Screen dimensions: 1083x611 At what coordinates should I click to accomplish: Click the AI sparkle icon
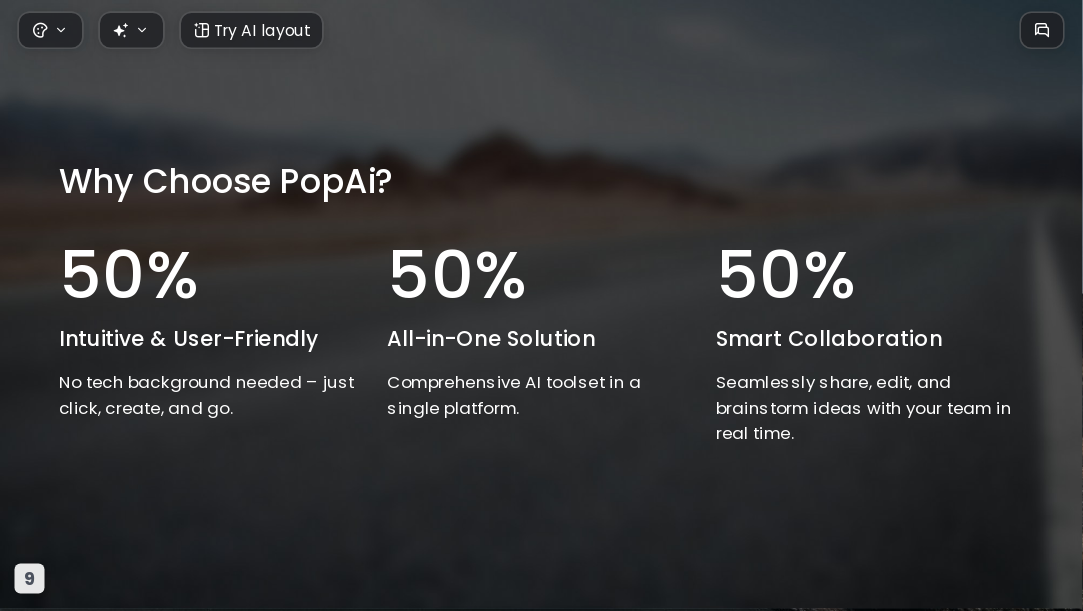tap(120, 30)
